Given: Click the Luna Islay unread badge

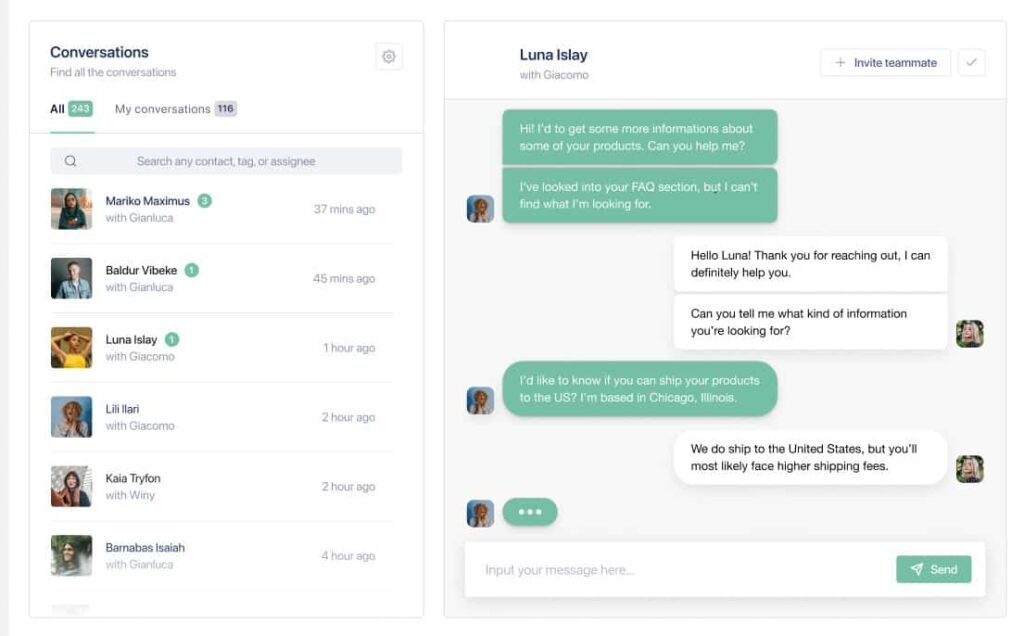Looking at the screenshot, I should pos(172,339).
